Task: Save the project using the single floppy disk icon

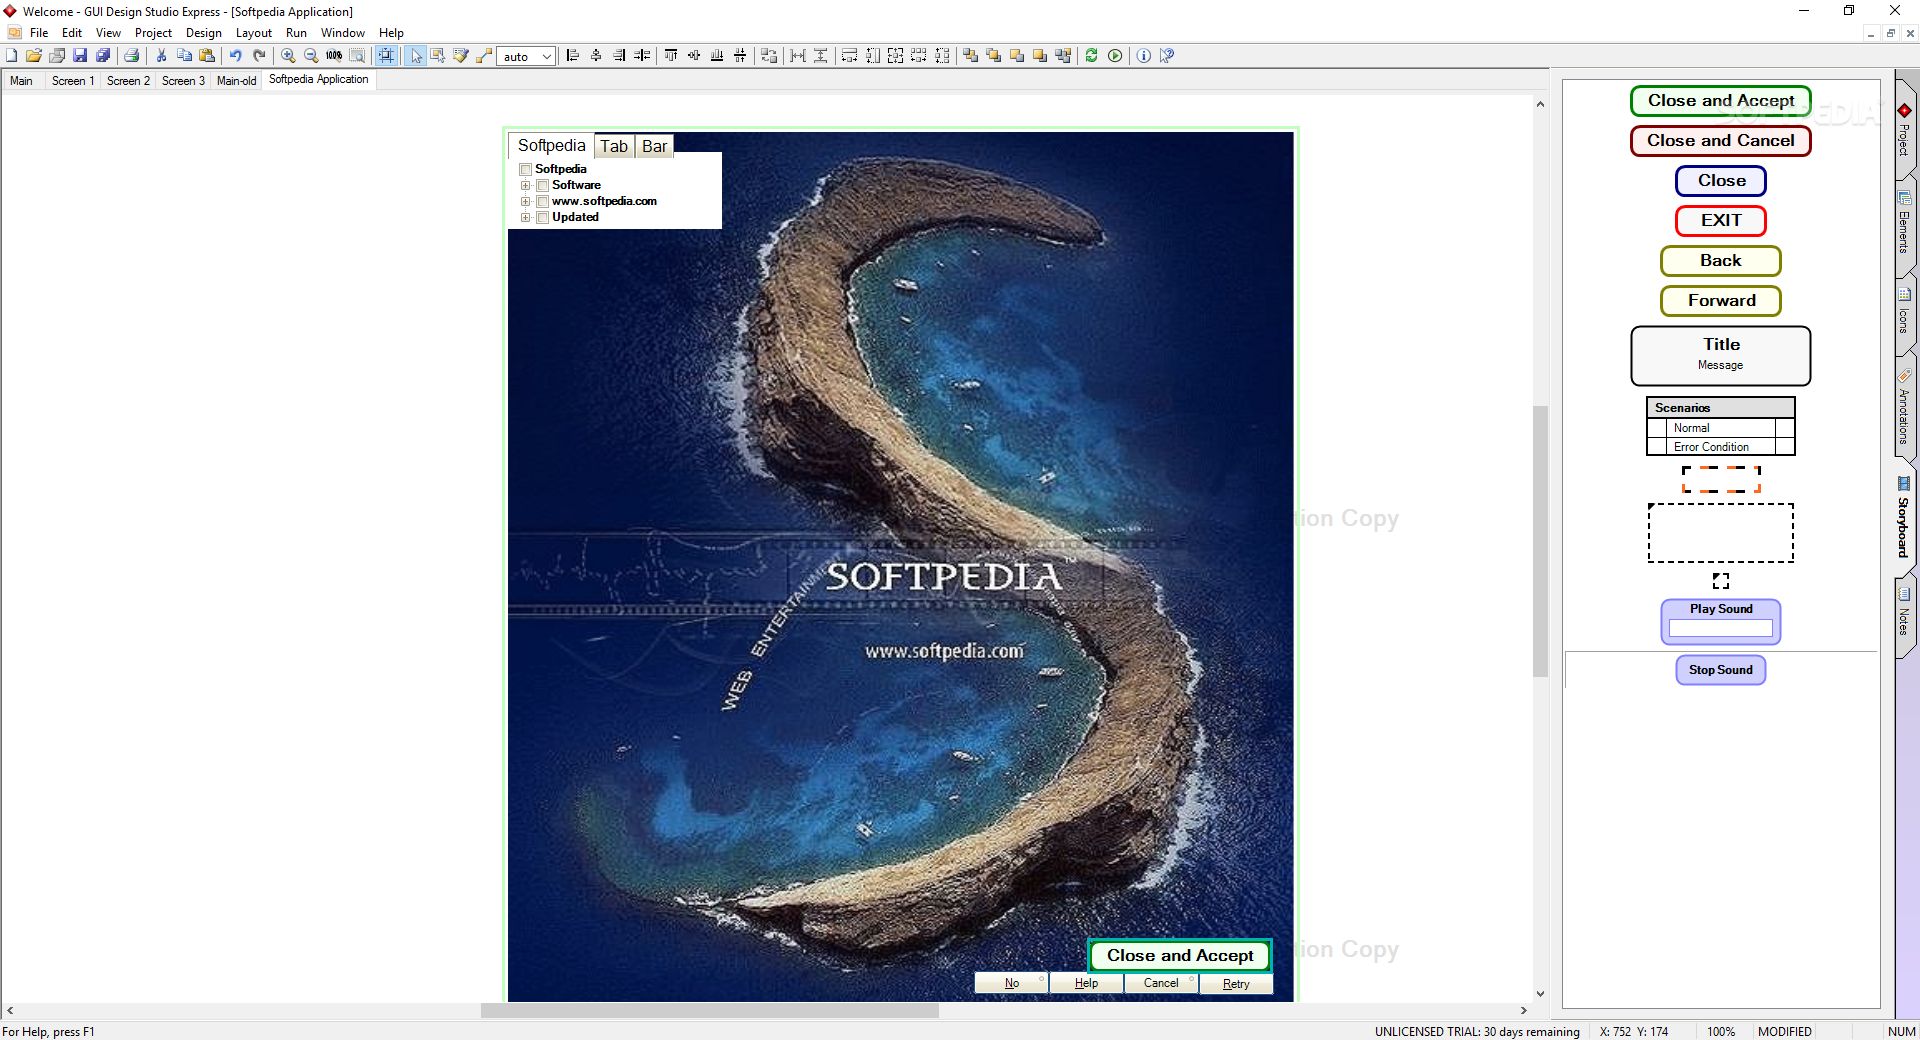Action: click(x=80, y=56)
